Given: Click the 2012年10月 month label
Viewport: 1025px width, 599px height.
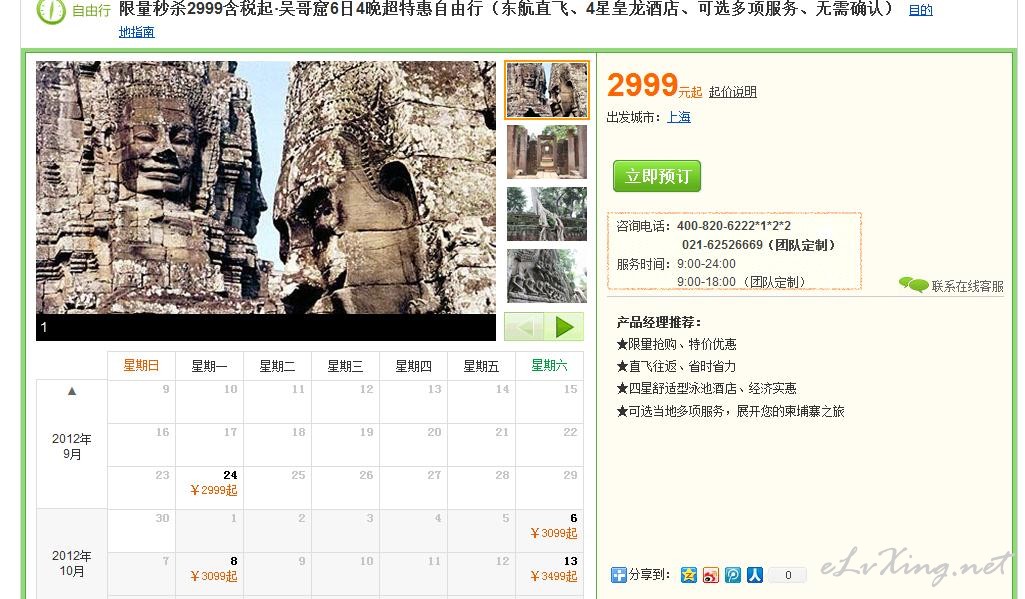Looking at the screenshot, I should [71, 563].
